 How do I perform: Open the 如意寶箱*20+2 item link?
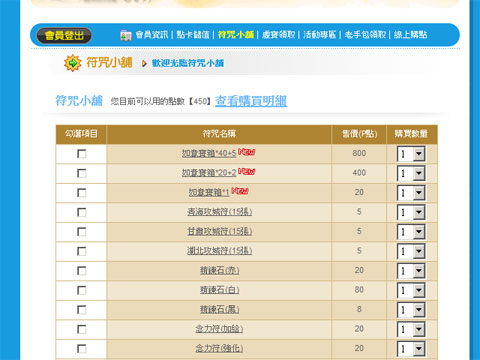tap(209, 173)
